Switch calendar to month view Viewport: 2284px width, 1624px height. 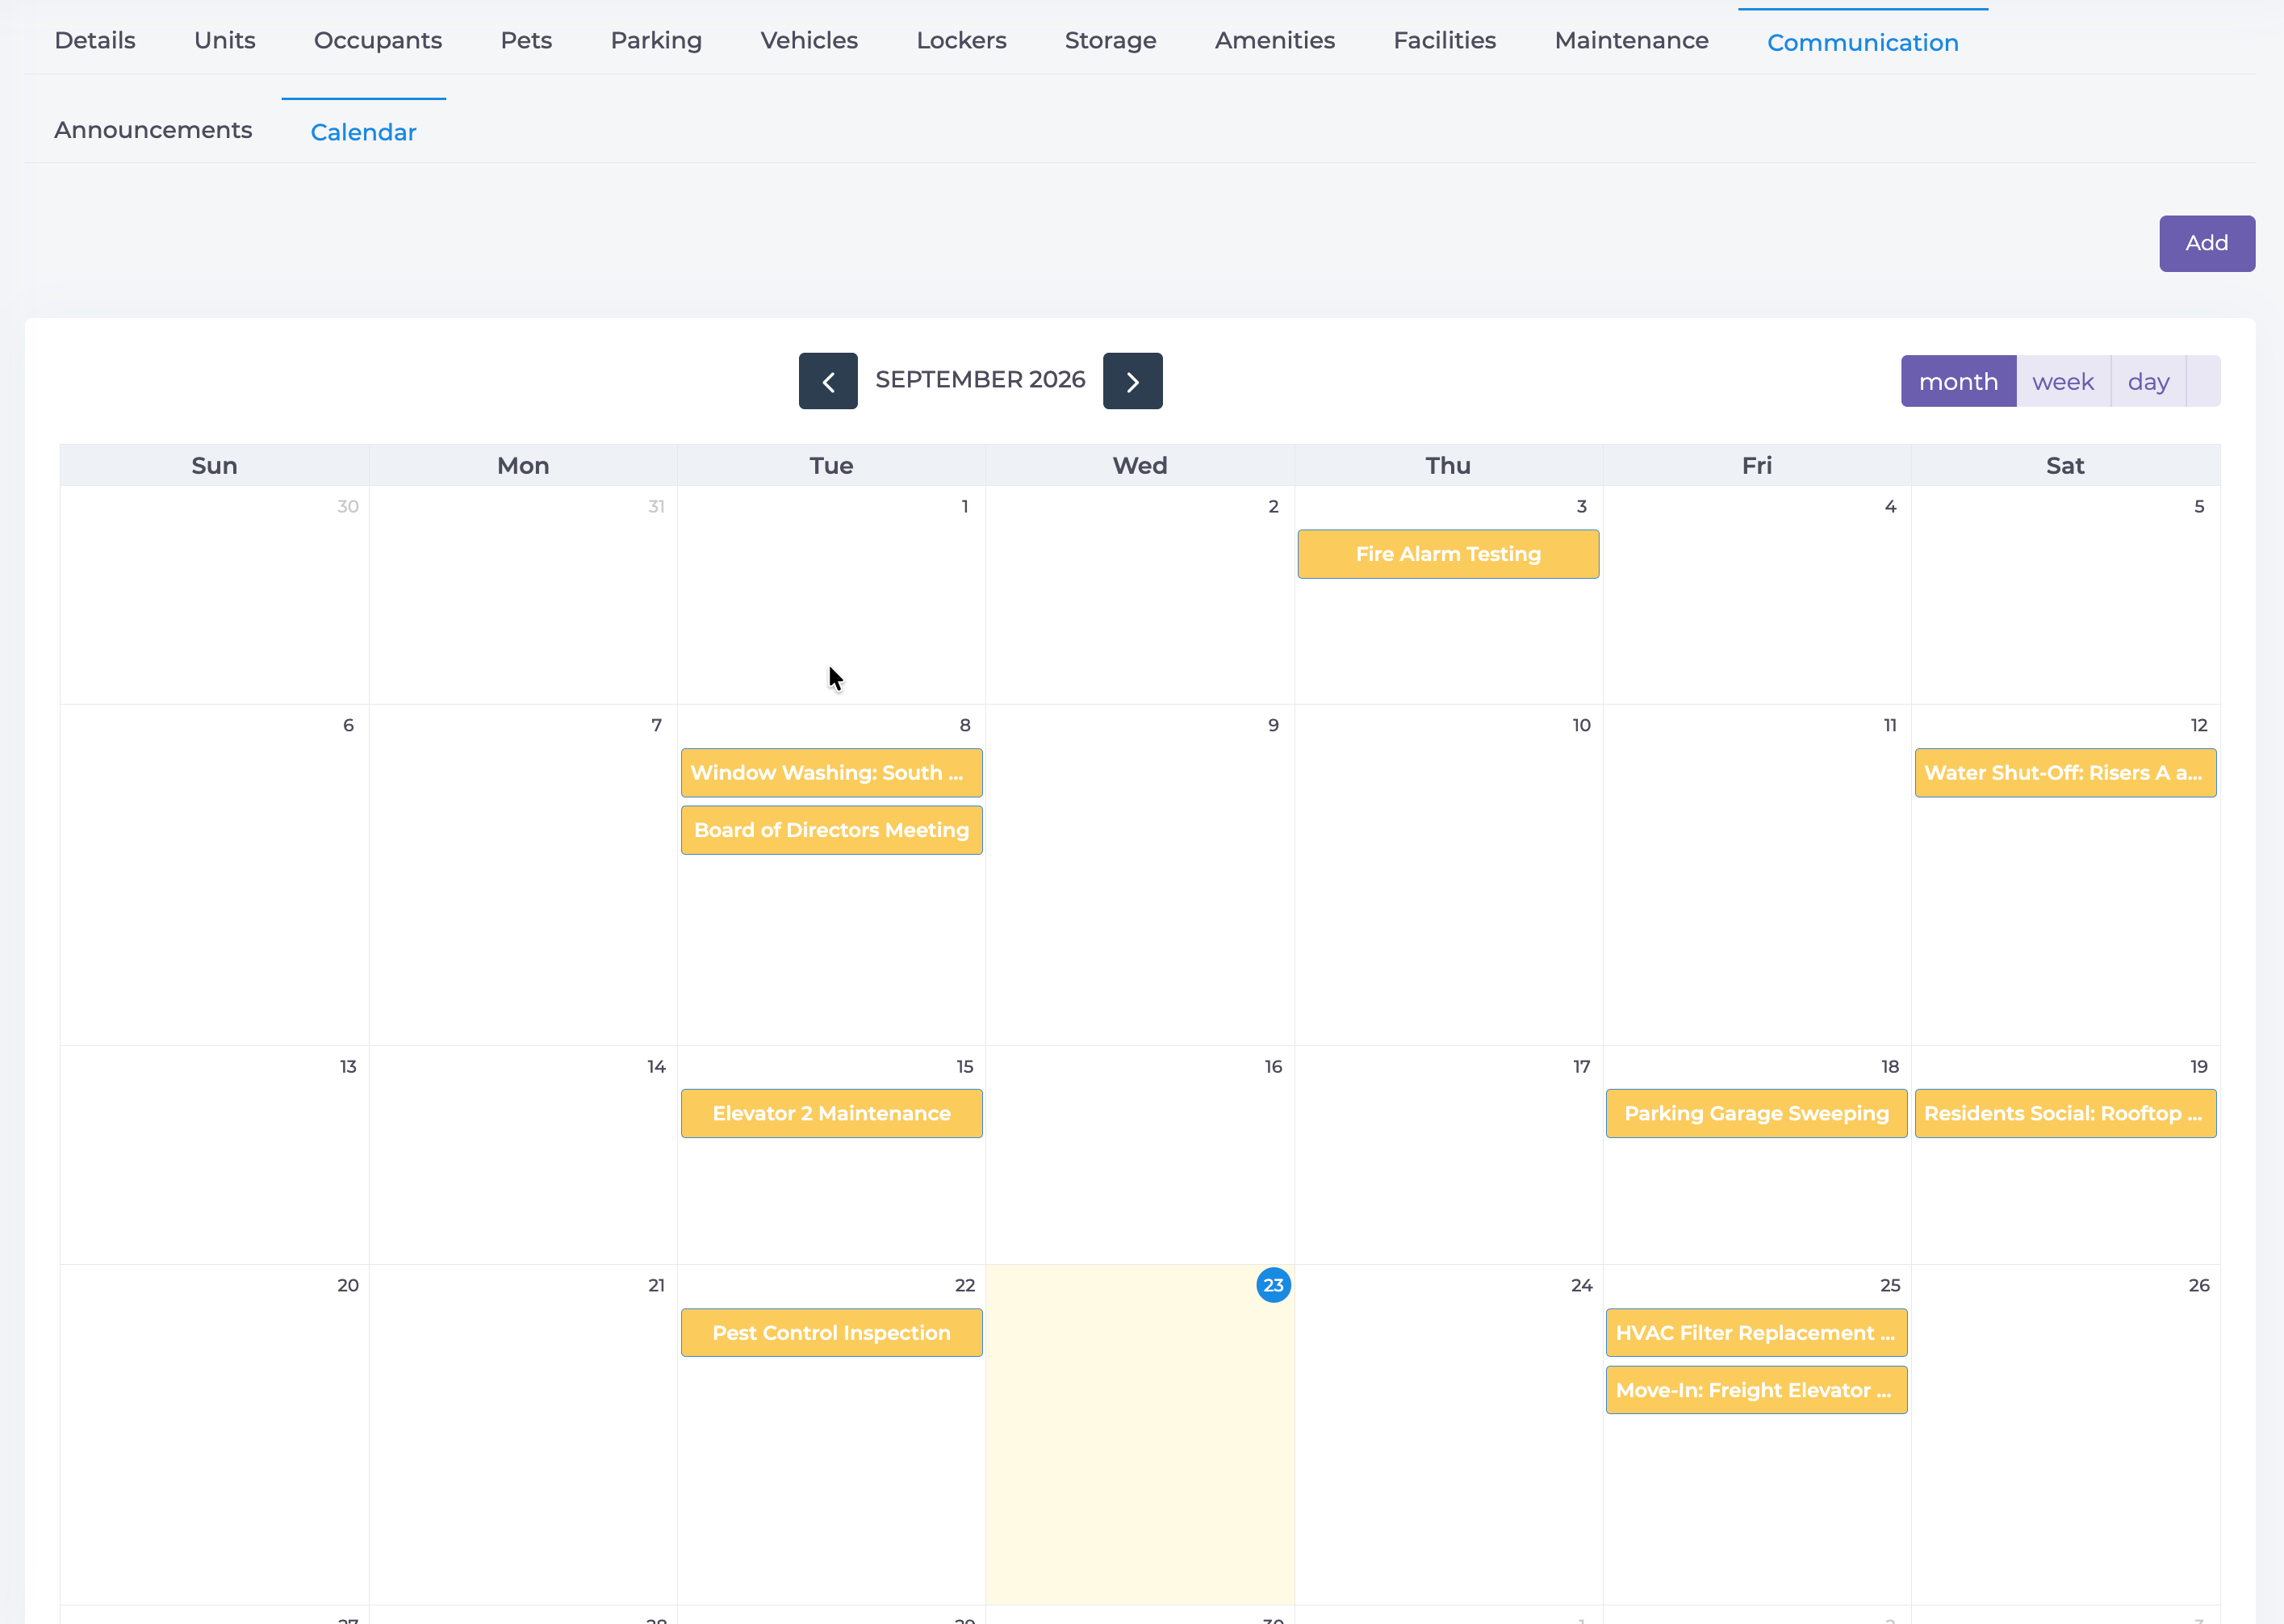1958,381
